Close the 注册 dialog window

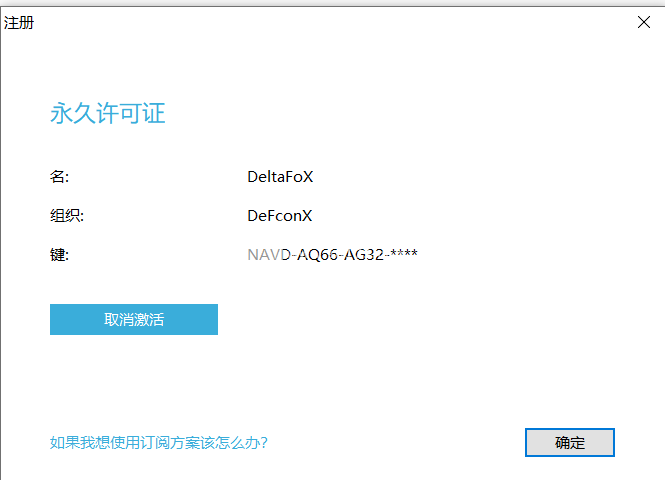643,22
